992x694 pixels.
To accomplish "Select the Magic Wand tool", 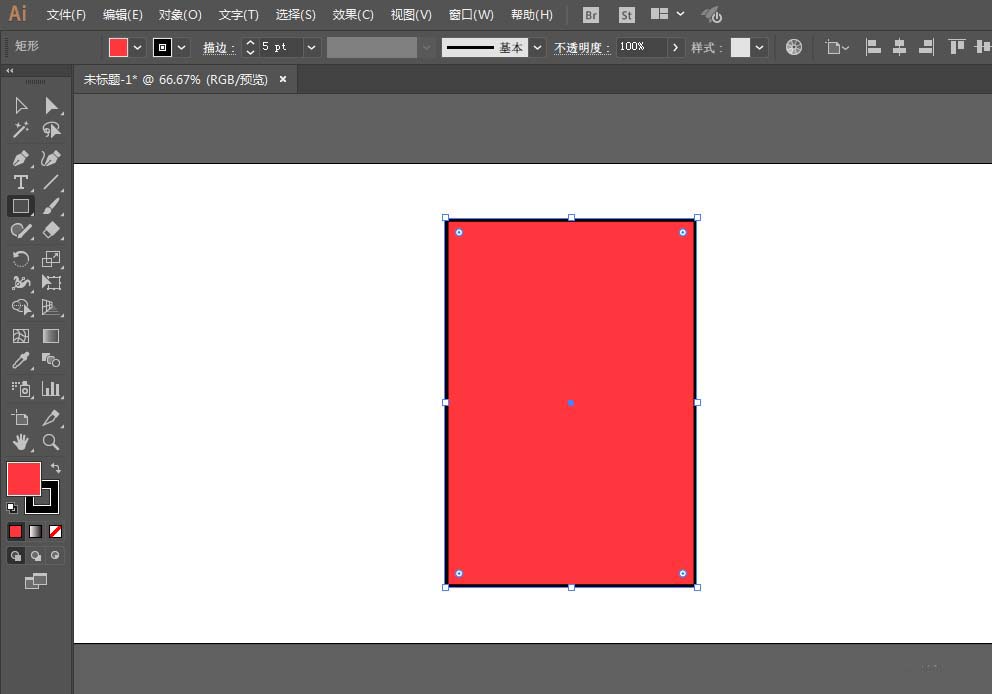I will (x=21, y=130).
